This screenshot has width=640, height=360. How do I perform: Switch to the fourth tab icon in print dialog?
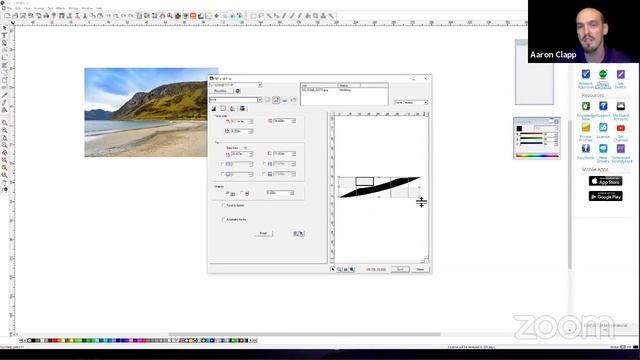242,109
